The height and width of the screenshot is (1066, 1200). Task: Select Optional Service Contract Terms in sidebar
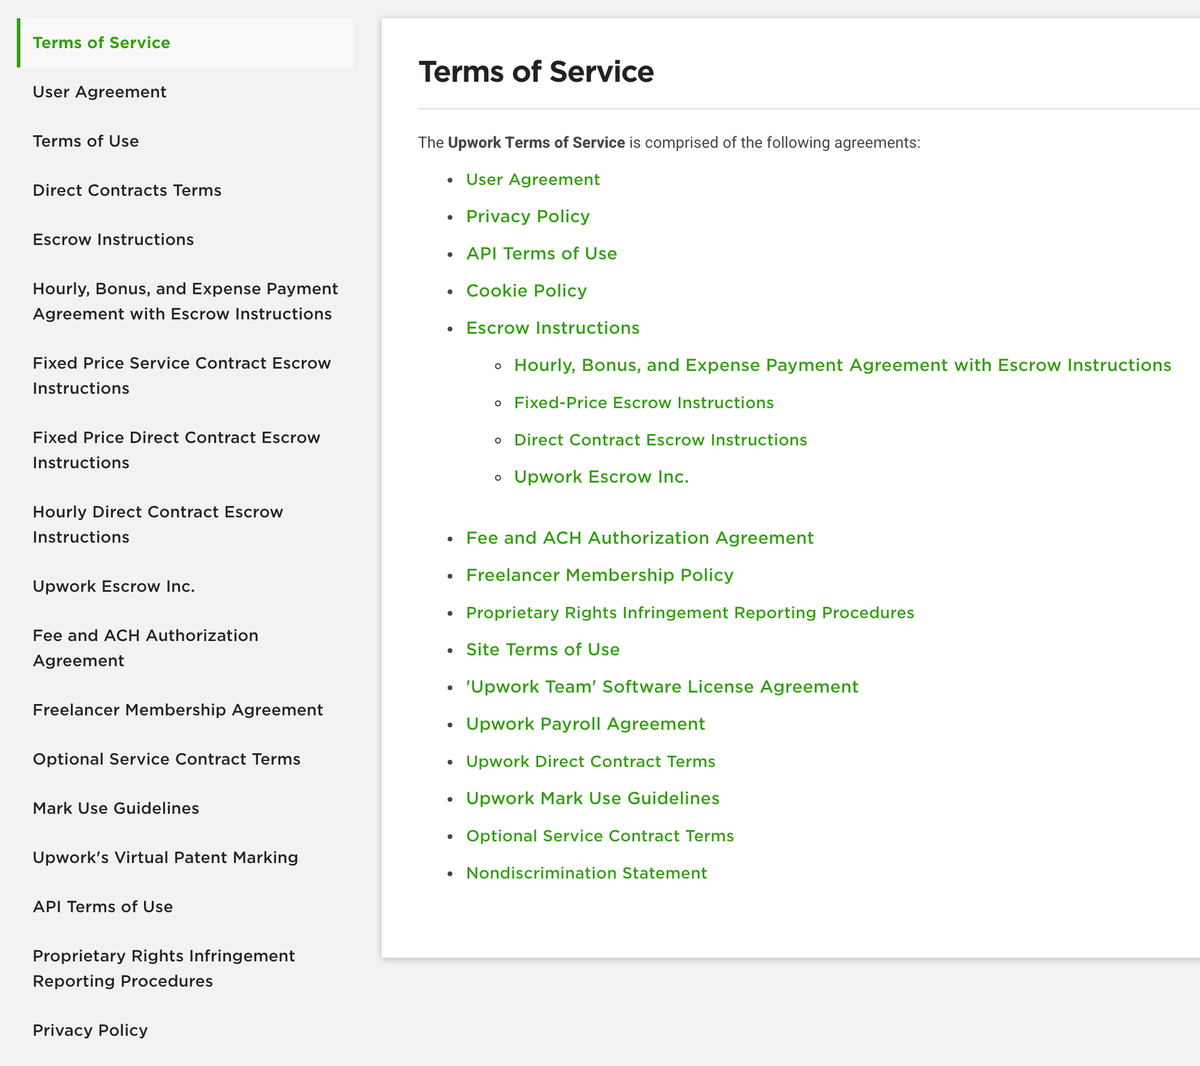(167, 759)
